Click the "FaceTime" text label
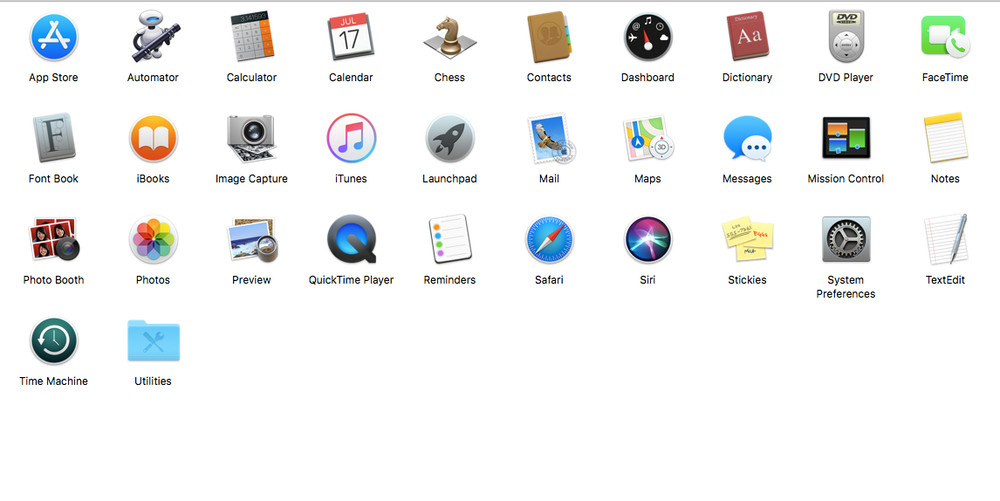Image resolution: width=1000 pixels, height=501 pixels. click(945, 78)
